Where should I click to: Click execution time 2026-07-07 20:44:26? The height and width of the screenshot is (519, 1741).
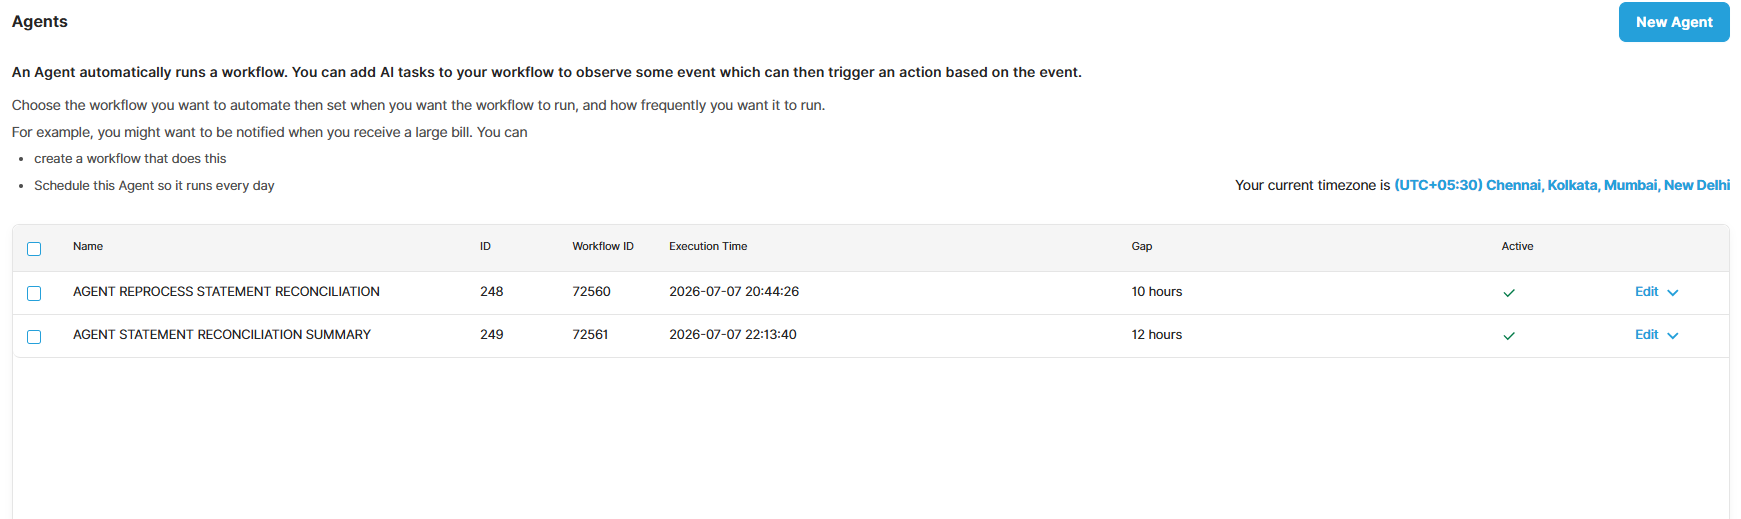734,292
